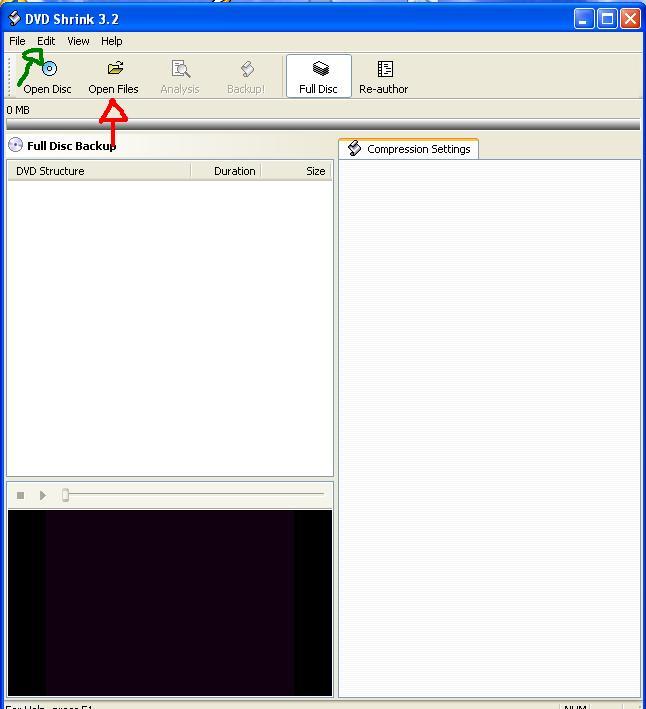Screen dimensions: 646x709
Task: Sort by the Duration column header
Action: [226, 171]
